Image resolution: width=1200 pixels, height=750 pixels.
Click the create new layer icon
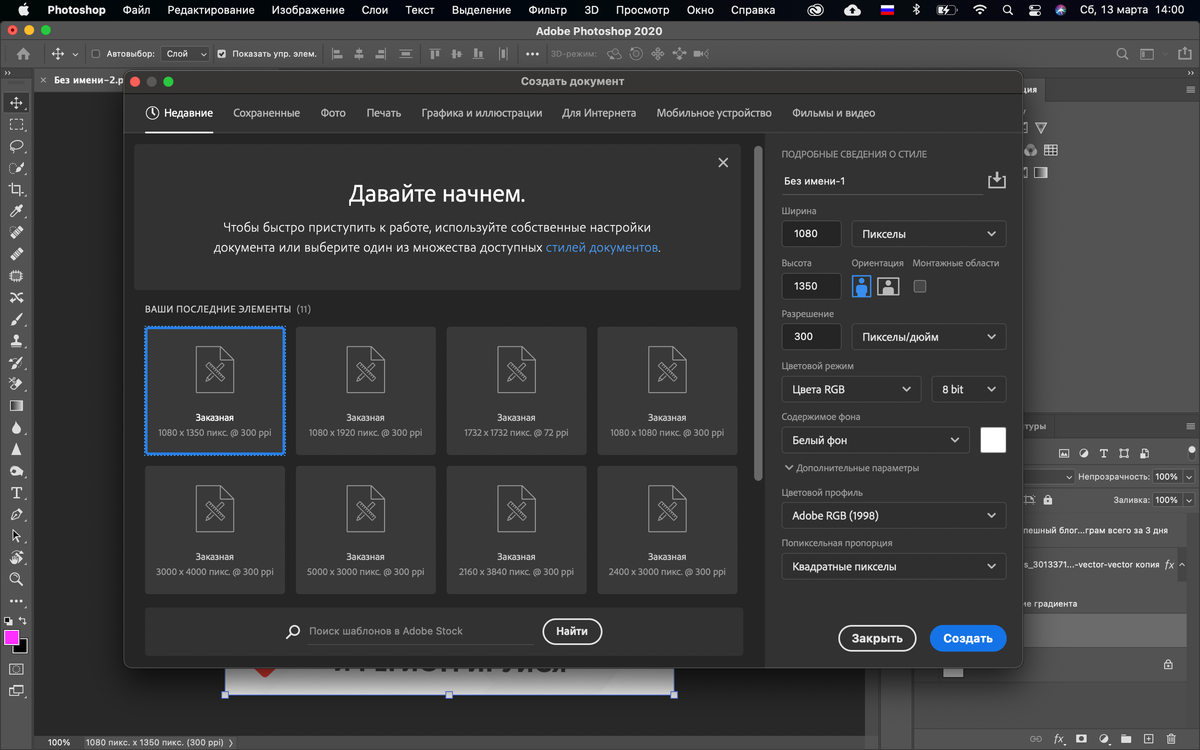(1148, 739)
